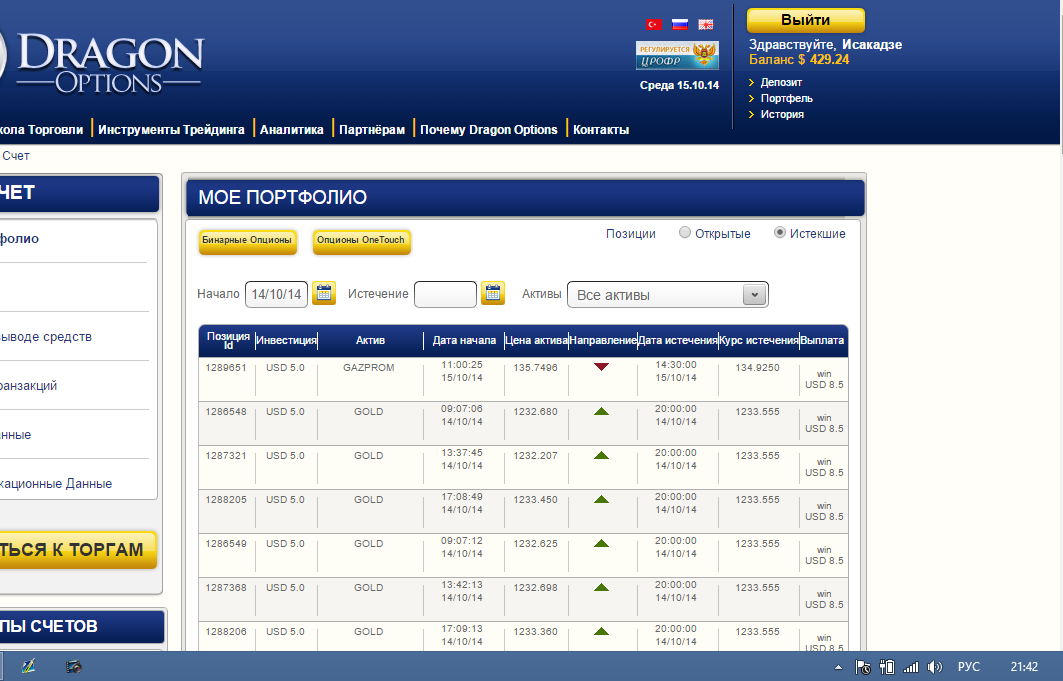
Task: Open the выводе средств sidebar link
Action: click(45, 337)
